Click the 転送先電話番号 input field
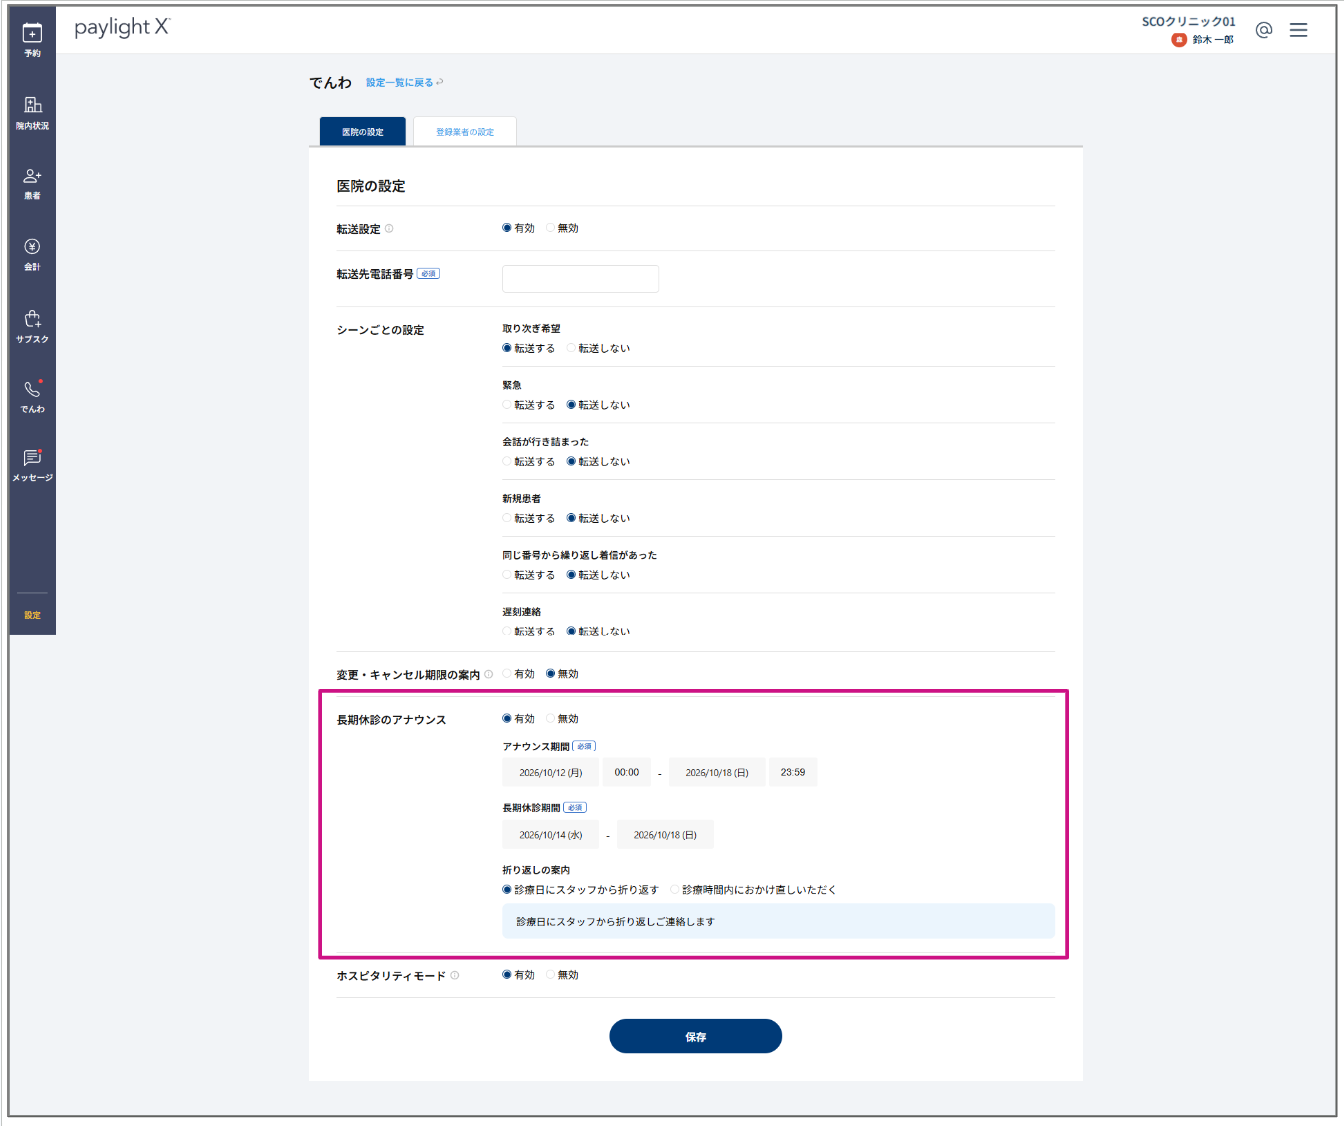Image resolution: width=1344 pixels, height=1126 pixels. point(580,279)
